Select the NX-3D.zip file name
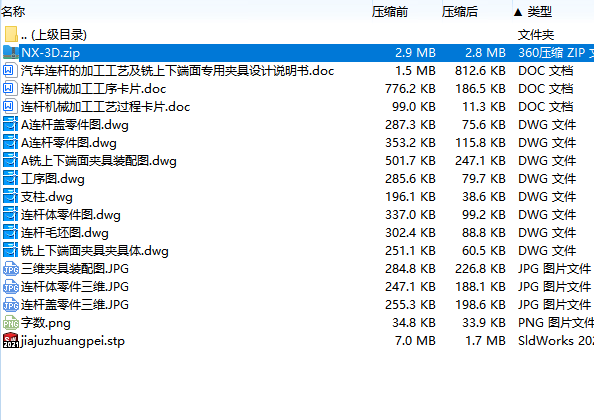594x420 pixels. click(x=50, y=53)
